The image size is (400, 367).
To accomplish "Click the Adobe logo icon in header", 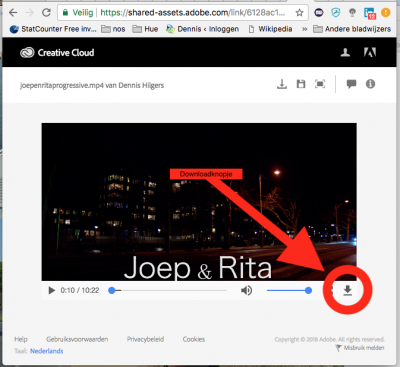I will (370, 52).
